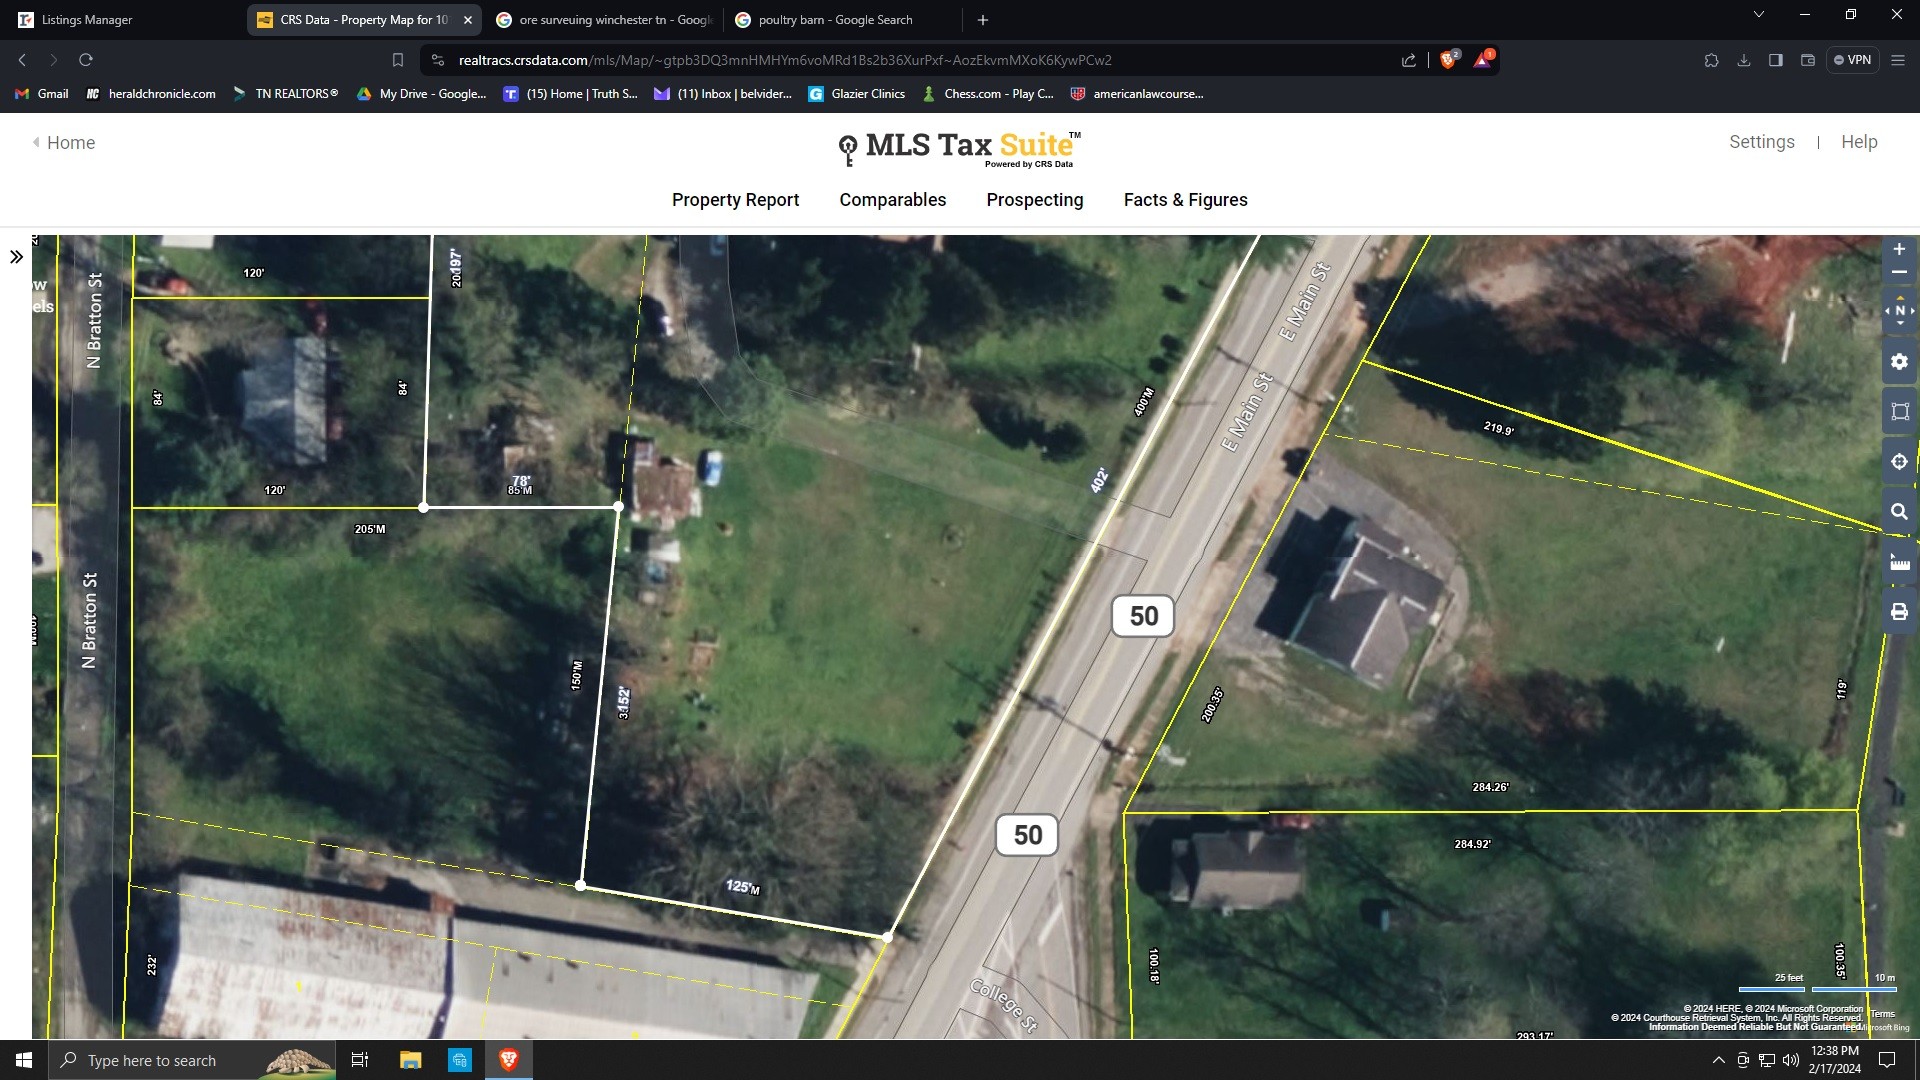Viewport: 1920px width, 1080px height.
Task: Open the Comparables tab
Action: [892, 200]
